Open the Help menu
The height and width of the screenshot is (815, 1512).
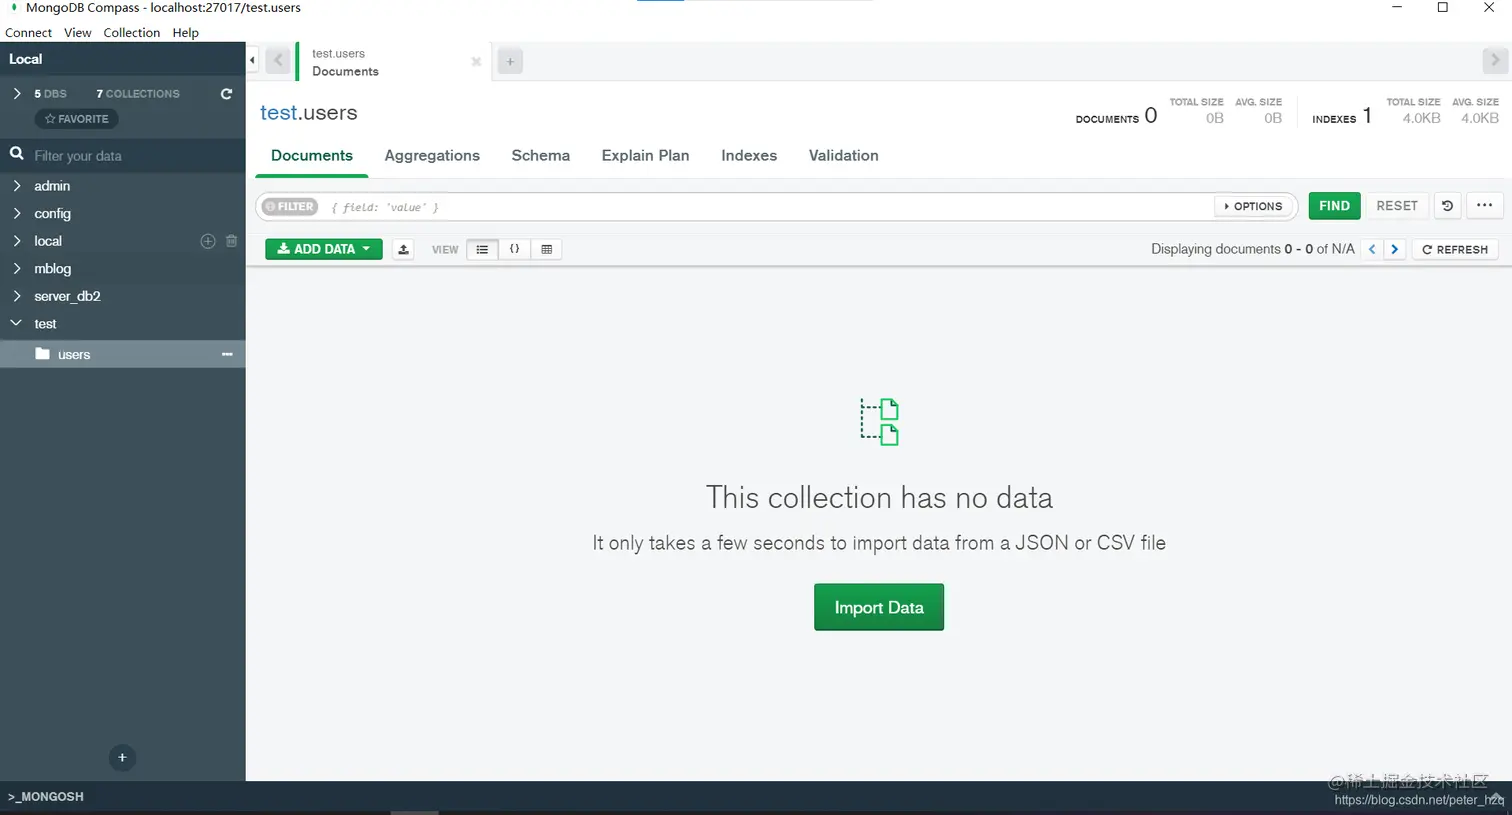[x=185, y=32]
